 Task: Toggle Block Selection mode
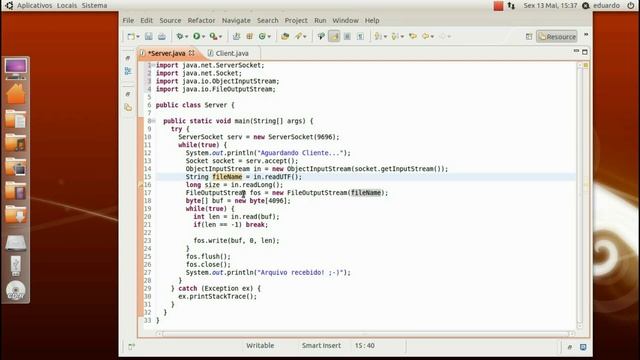coord(347,36)
